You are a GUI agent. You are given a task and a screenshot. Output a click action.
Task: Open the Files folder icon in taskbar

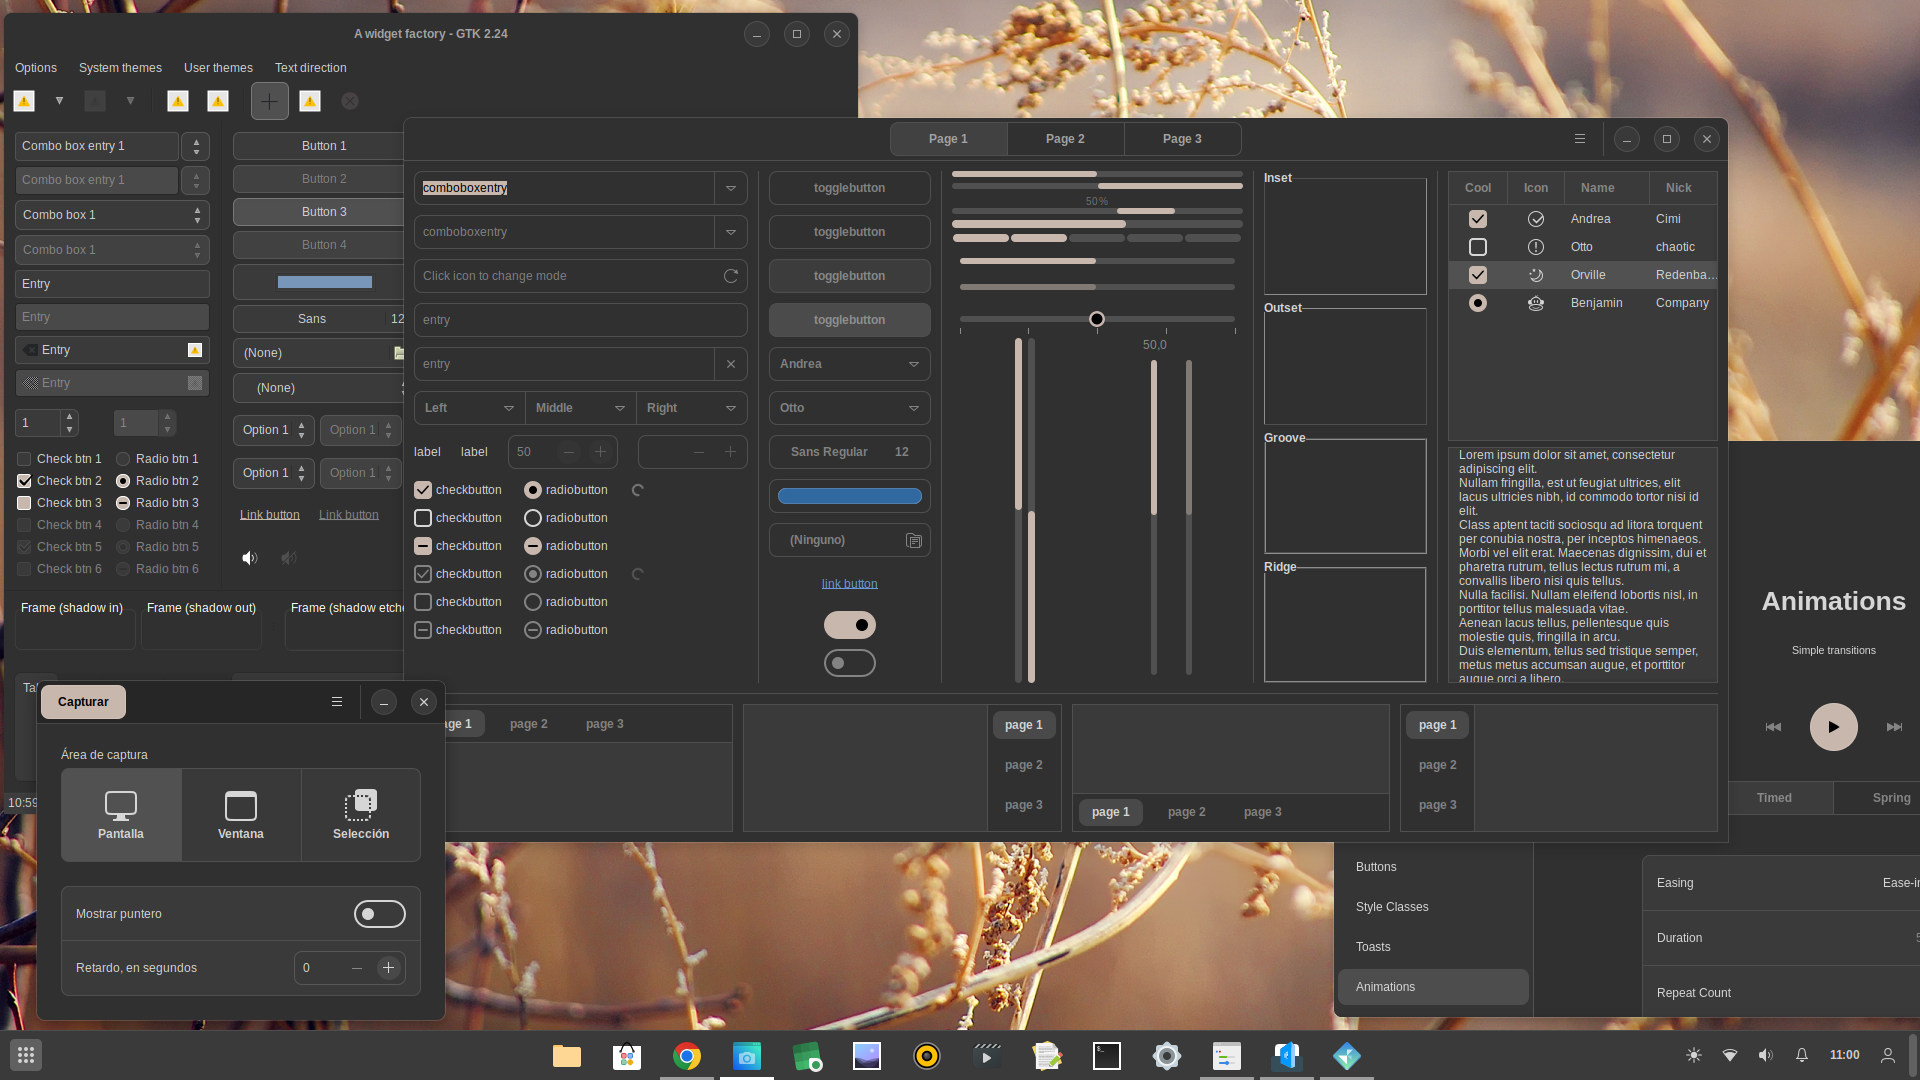click(x=567, y=1056)
